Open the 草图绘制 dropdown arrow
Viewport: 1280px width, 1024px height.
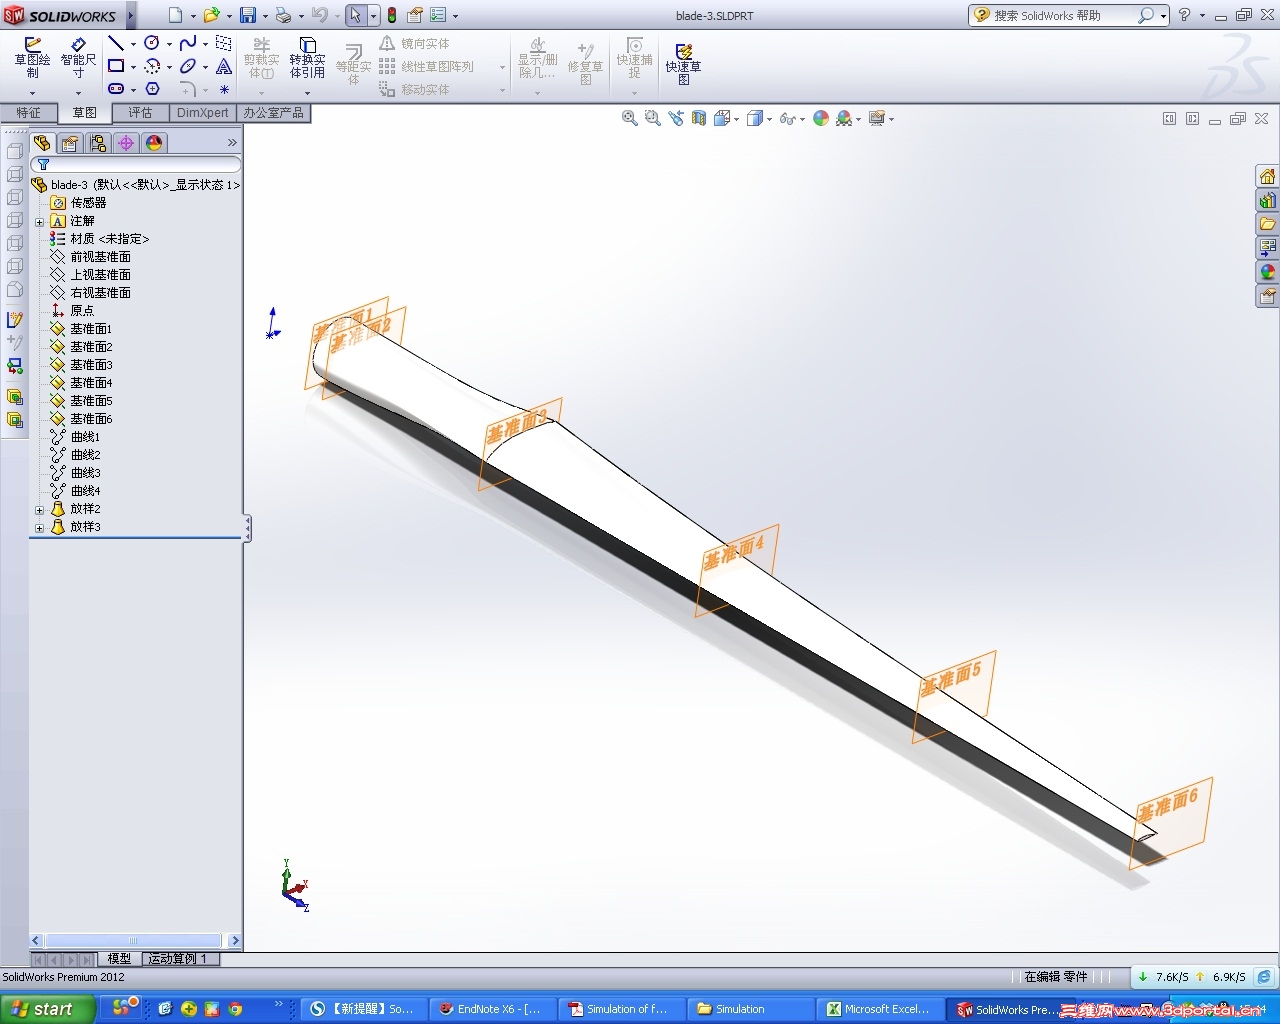click(x=32, y=93)
